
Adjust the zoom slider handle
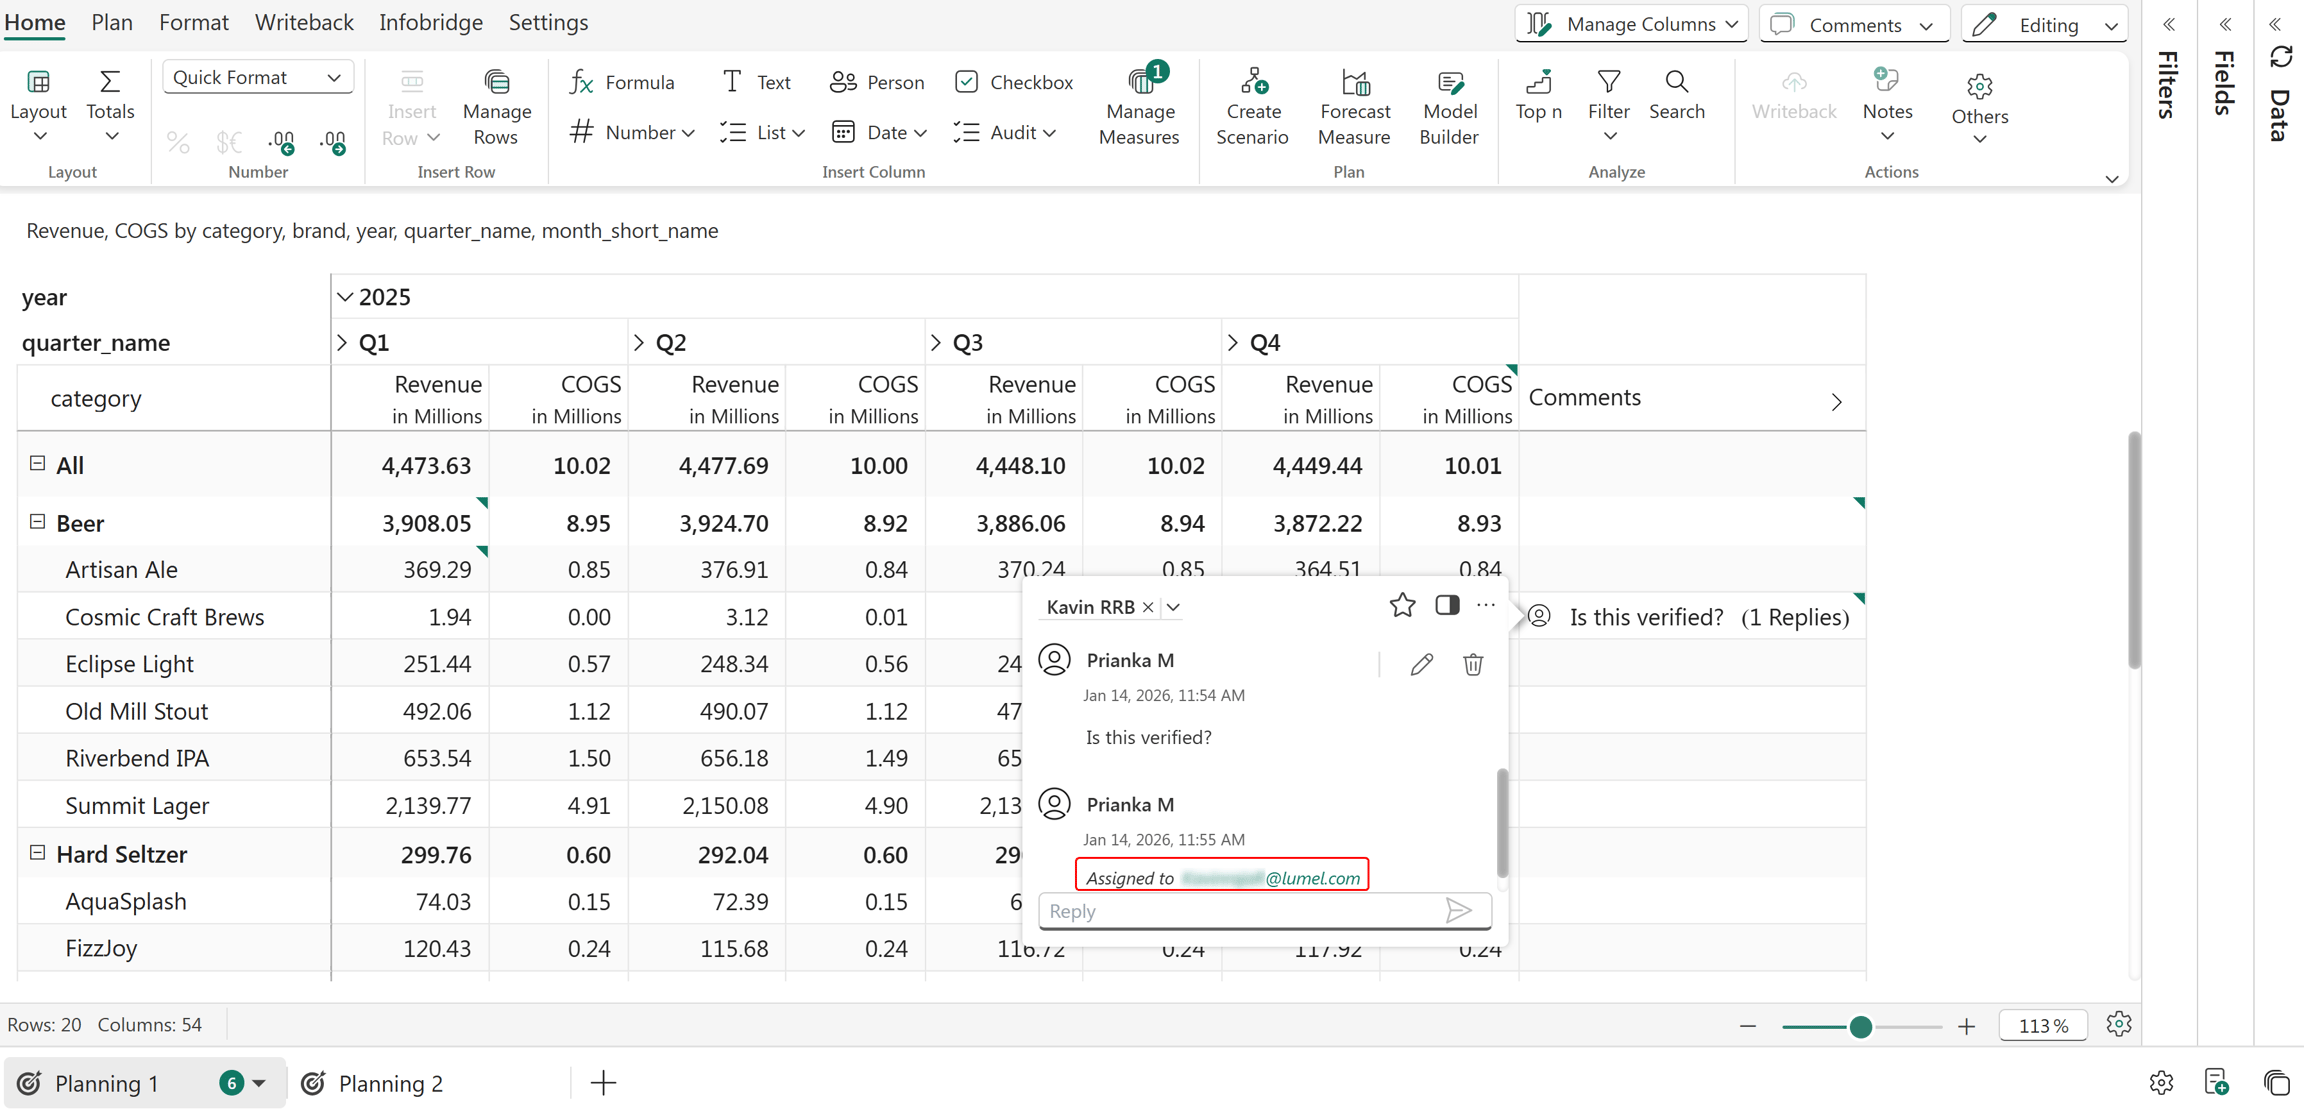tap(1861, 1027)
